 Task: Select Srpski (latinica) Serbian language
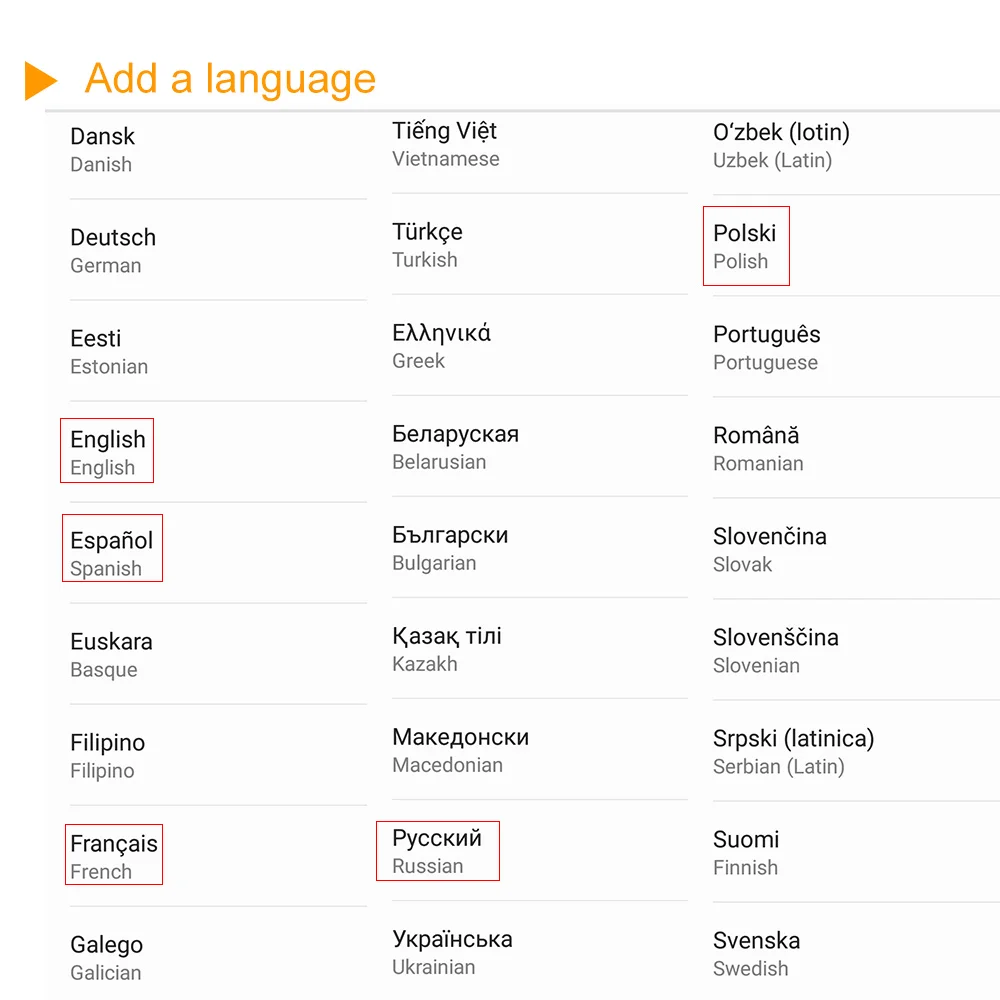click(x=856, y=751)
